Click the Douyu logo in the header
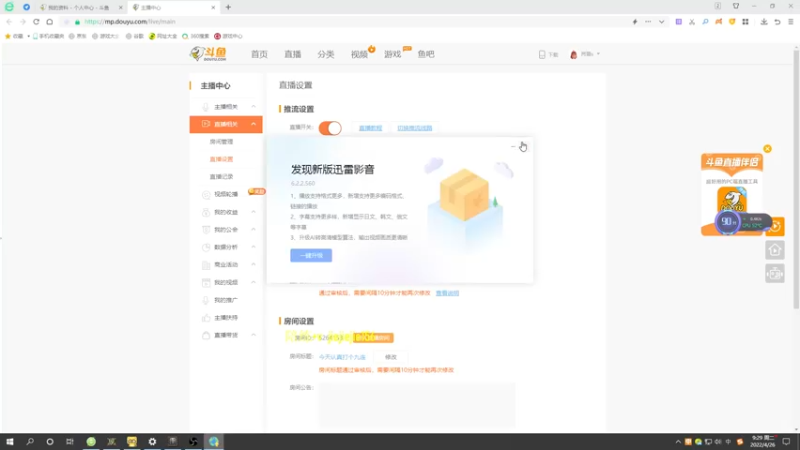 point(208,54)
